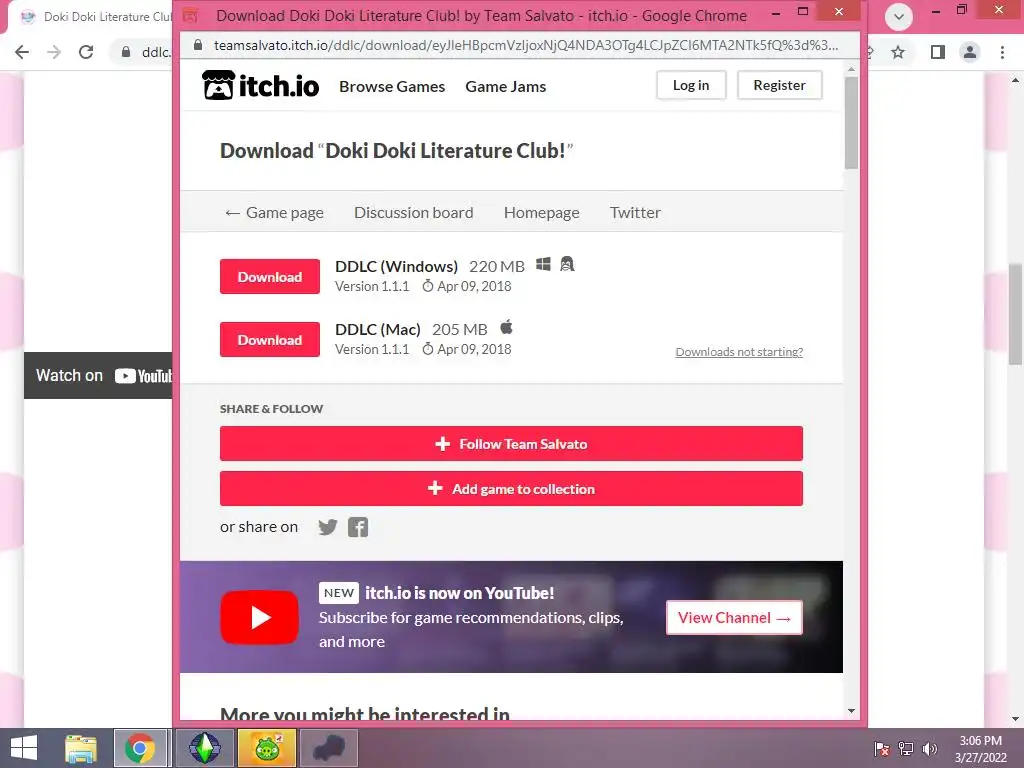Click the popup vertical scrollbar thumb
The height and width of the screenshot is (768, 1024).
pyautogui.click(x=851, y=123)
